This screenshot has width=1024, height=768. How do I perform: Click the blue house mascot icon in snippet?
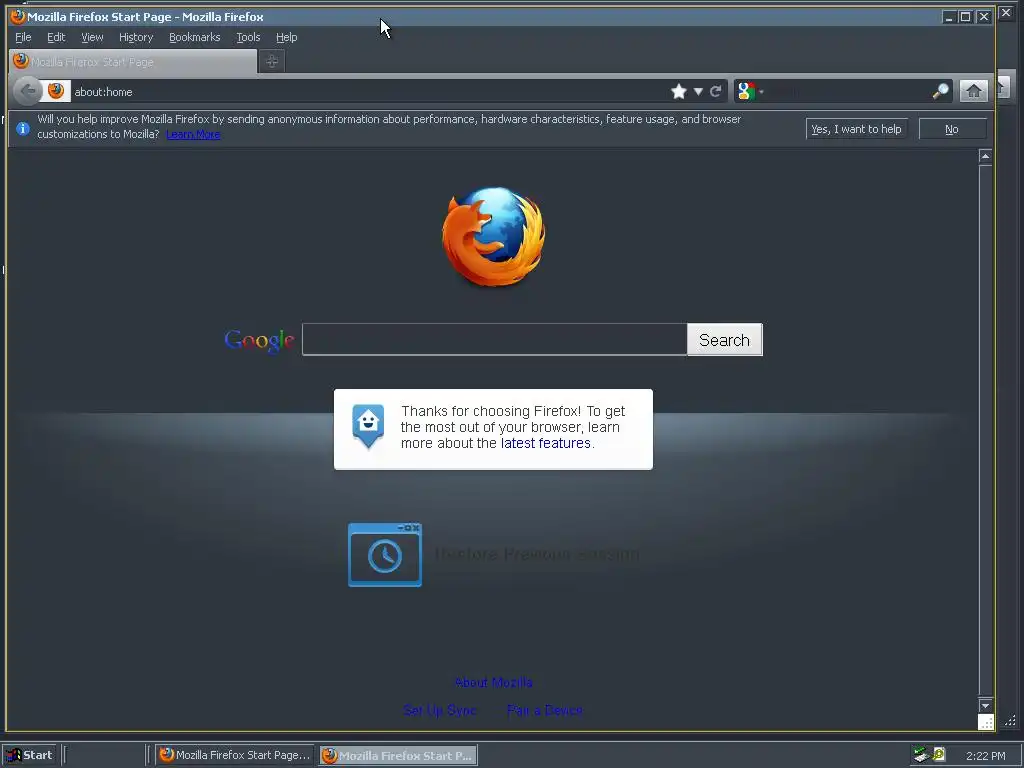pos(368,426)
